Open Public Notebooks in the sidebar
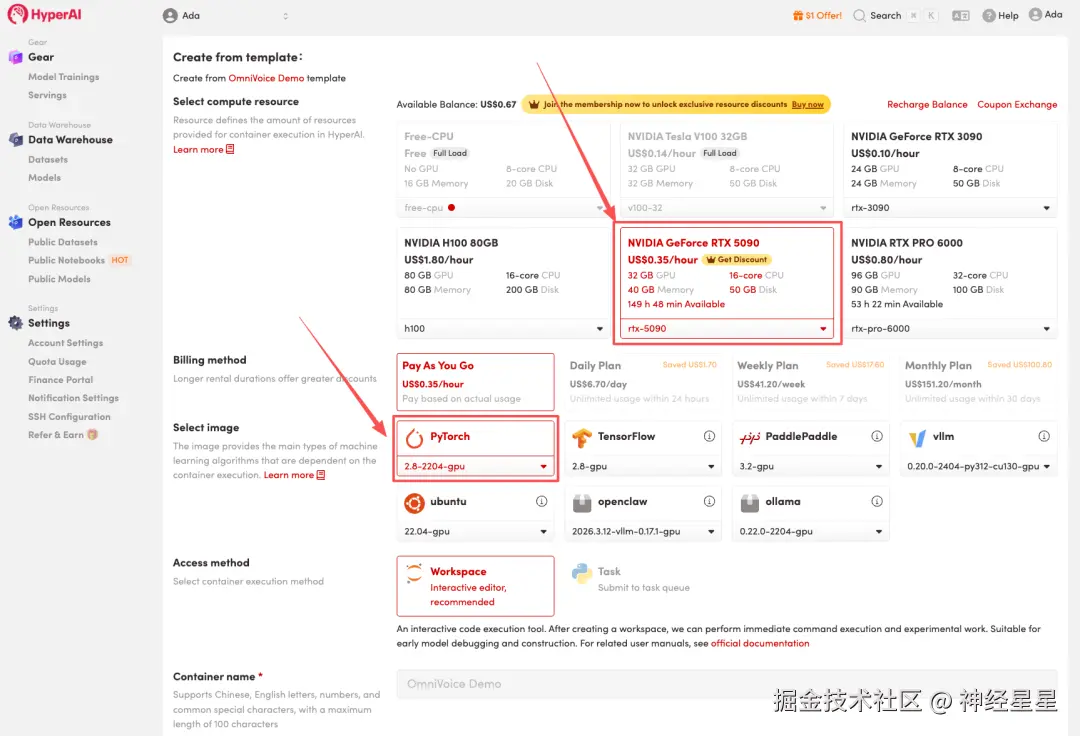The width and height of the screenshot is (1080, 736). coord(66,260)
